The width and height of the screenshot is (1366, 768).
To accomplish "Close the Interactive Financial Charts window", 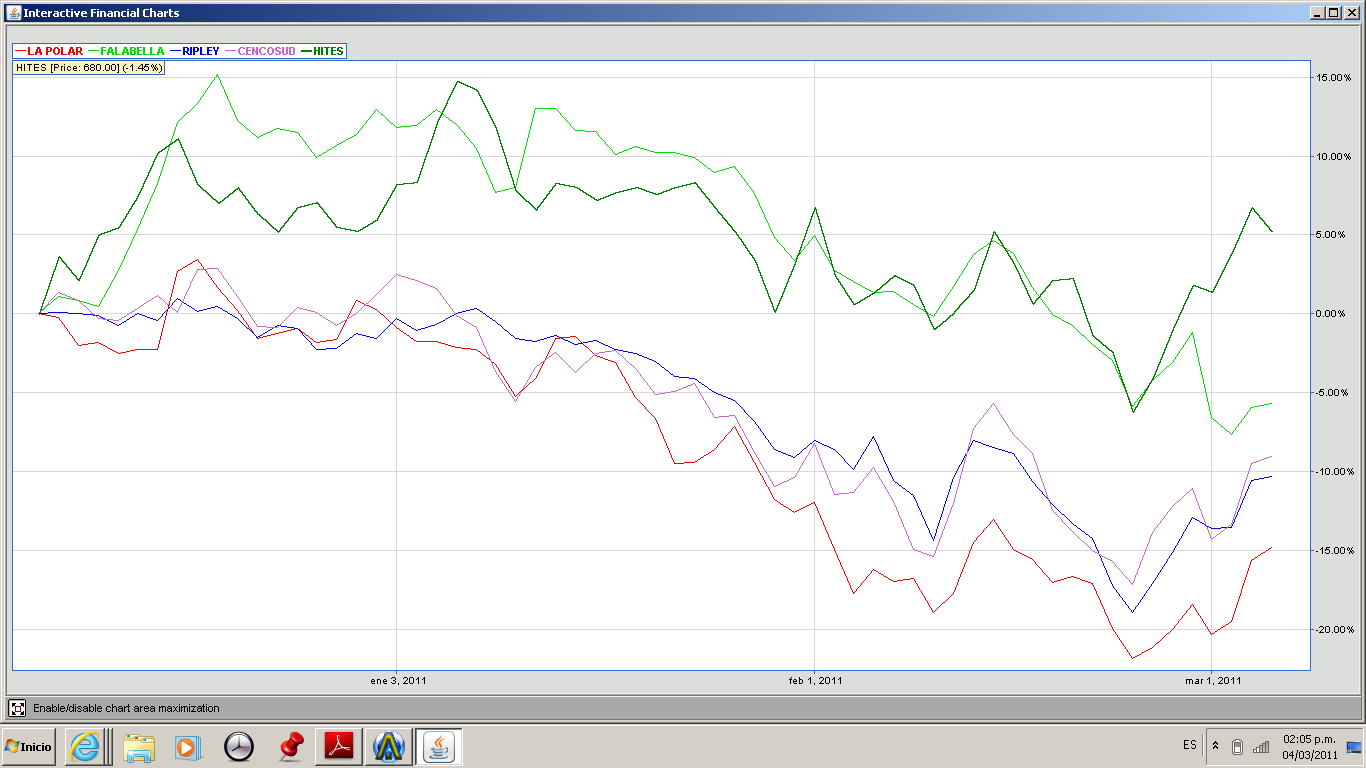I will (1350, 13).
